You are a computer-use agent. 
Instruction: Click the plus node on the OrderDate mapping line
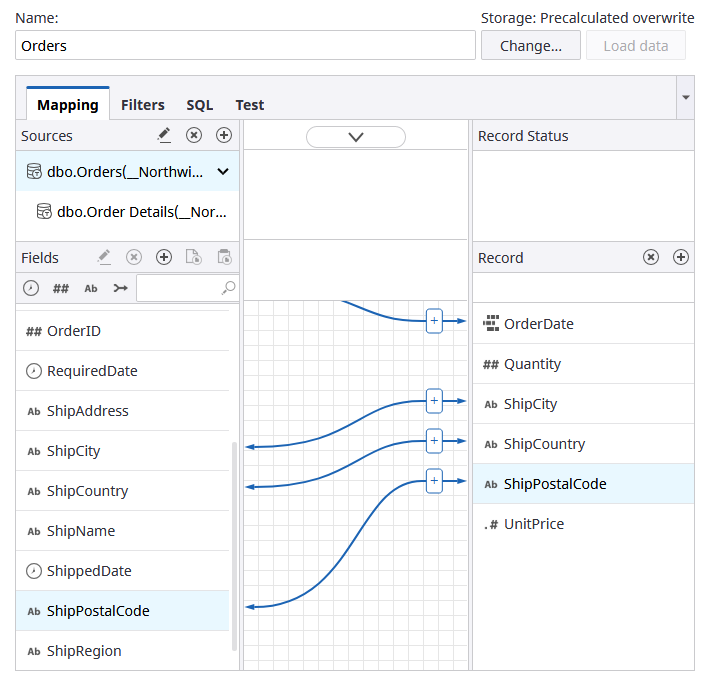434,321
